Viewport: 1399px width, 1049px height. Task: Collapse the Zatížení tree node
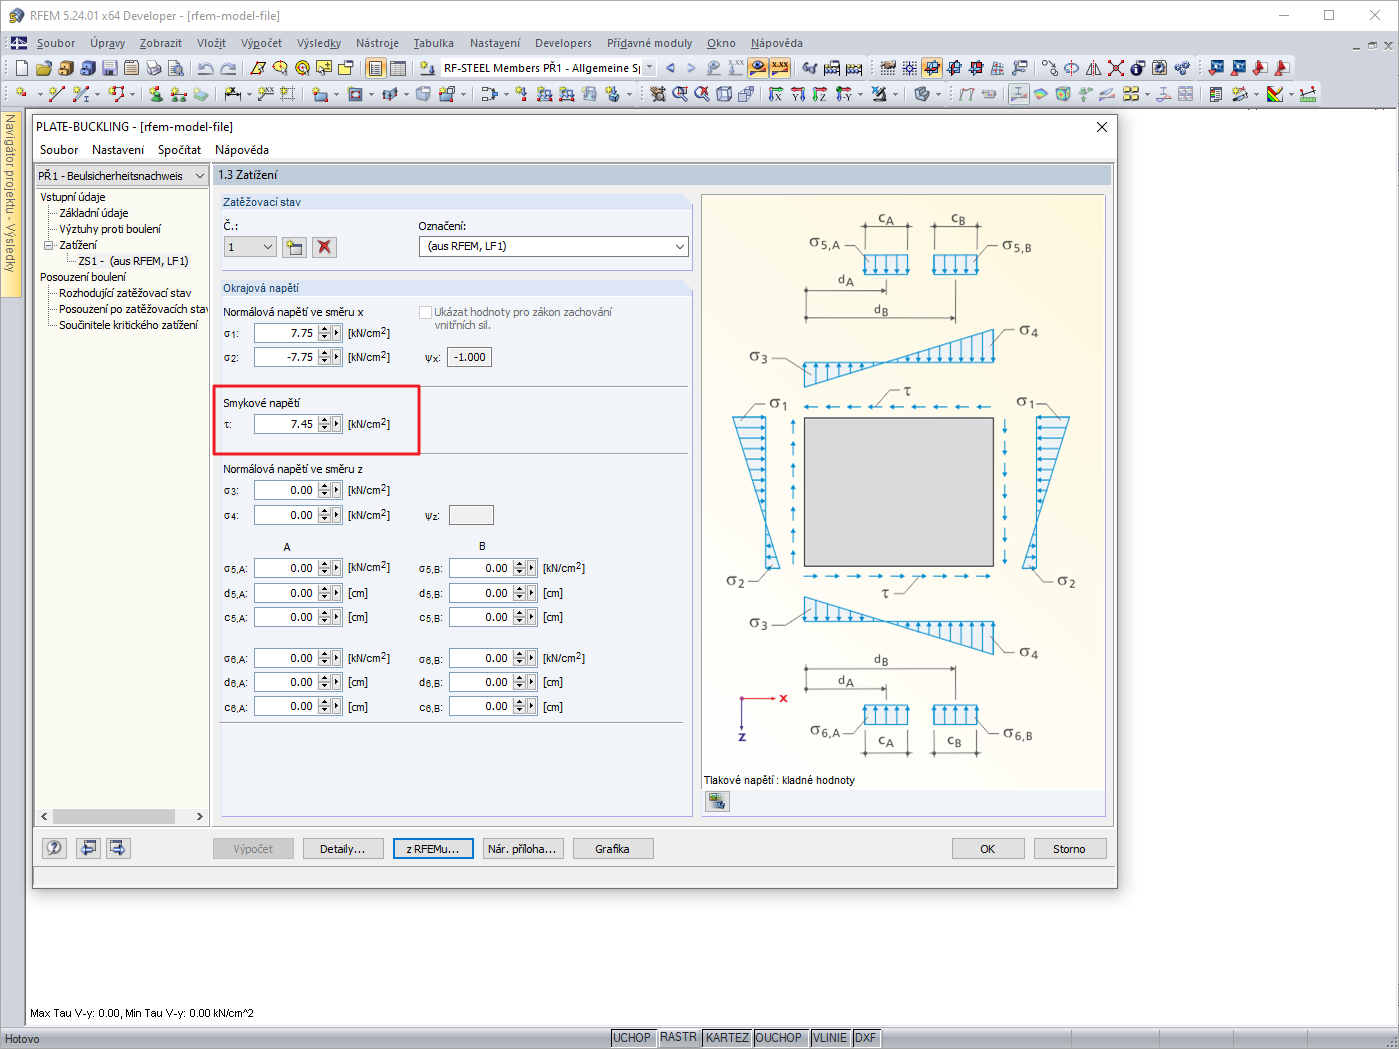coord(48,245)
